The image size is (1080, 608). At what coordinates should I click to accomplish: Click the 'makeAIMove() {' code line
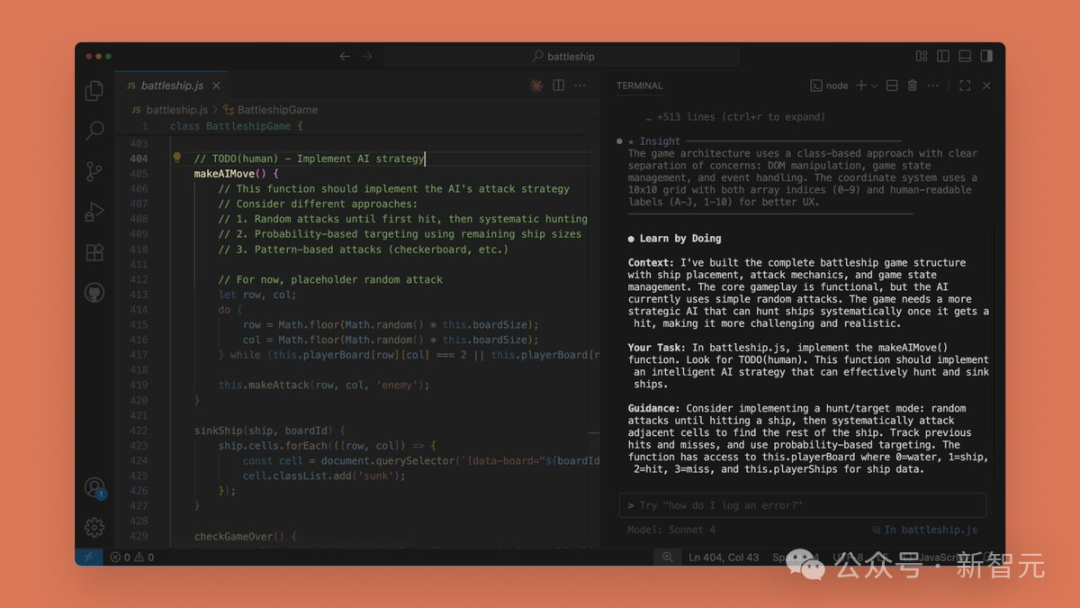pyautogui.click(x=236, y=174)
